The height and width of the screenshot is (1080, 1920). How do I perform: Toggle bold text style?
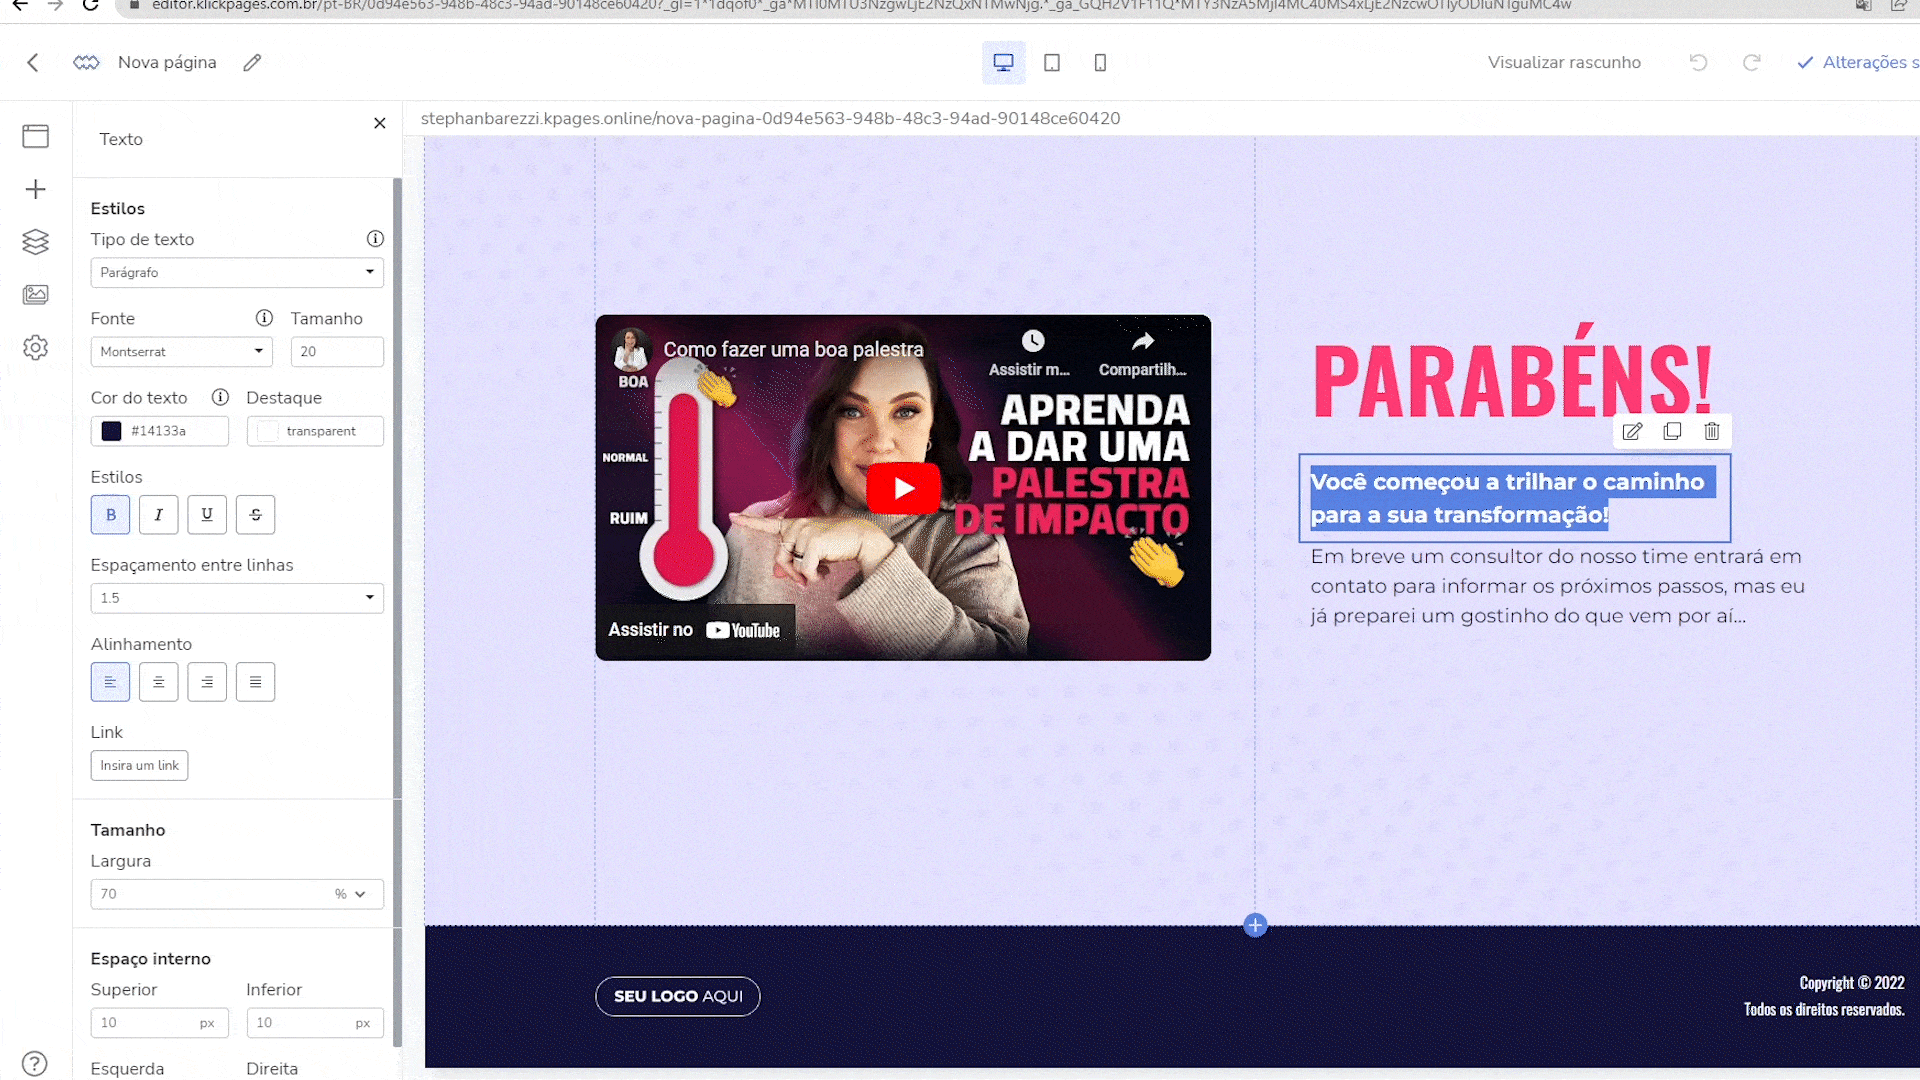pos(110,514)
